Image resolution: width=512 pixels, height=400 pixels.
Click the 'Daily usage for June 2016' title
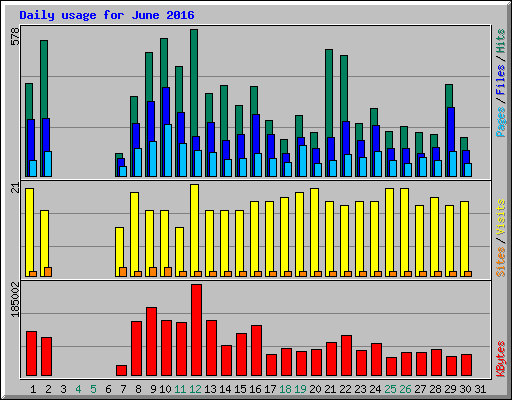tap(107, 15)
